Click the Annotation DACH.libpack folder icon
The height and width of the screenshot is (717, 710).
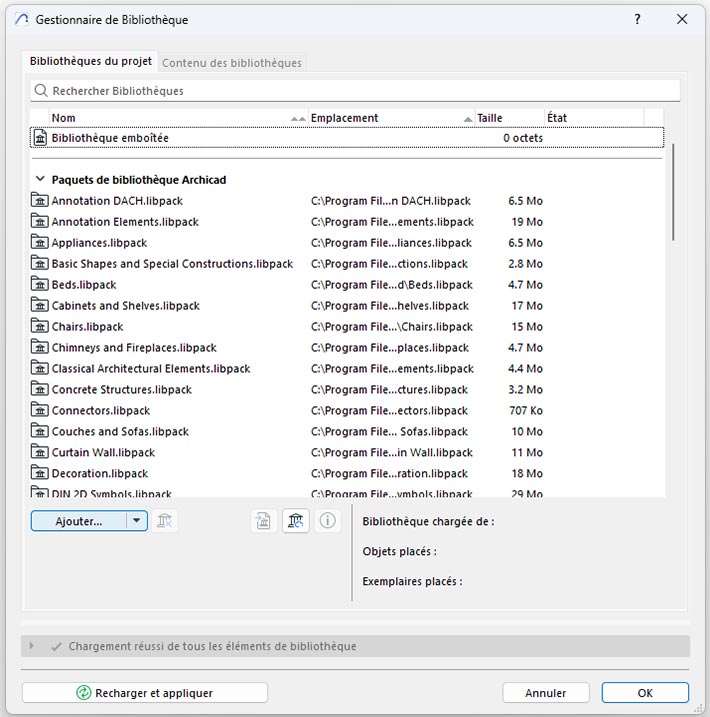(x=40, y=200)
